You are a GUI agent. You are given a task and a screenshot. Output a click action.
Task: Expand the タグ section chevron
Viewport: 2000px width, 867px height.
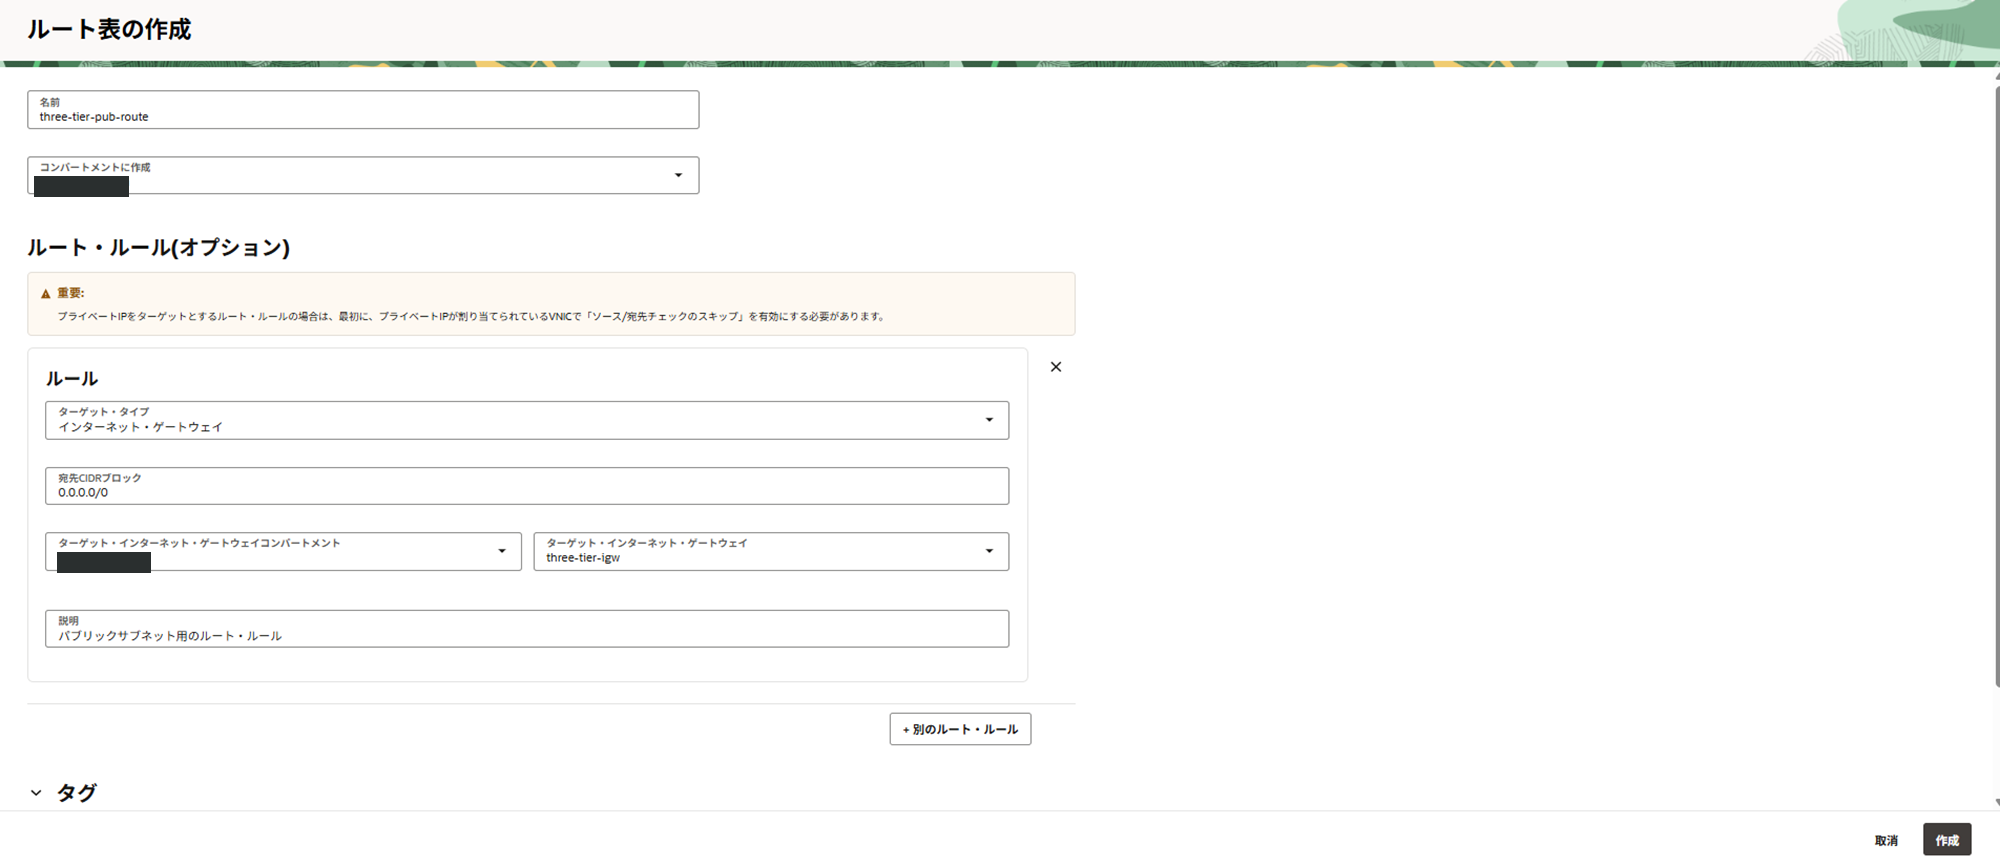click(x=36, y=793)
